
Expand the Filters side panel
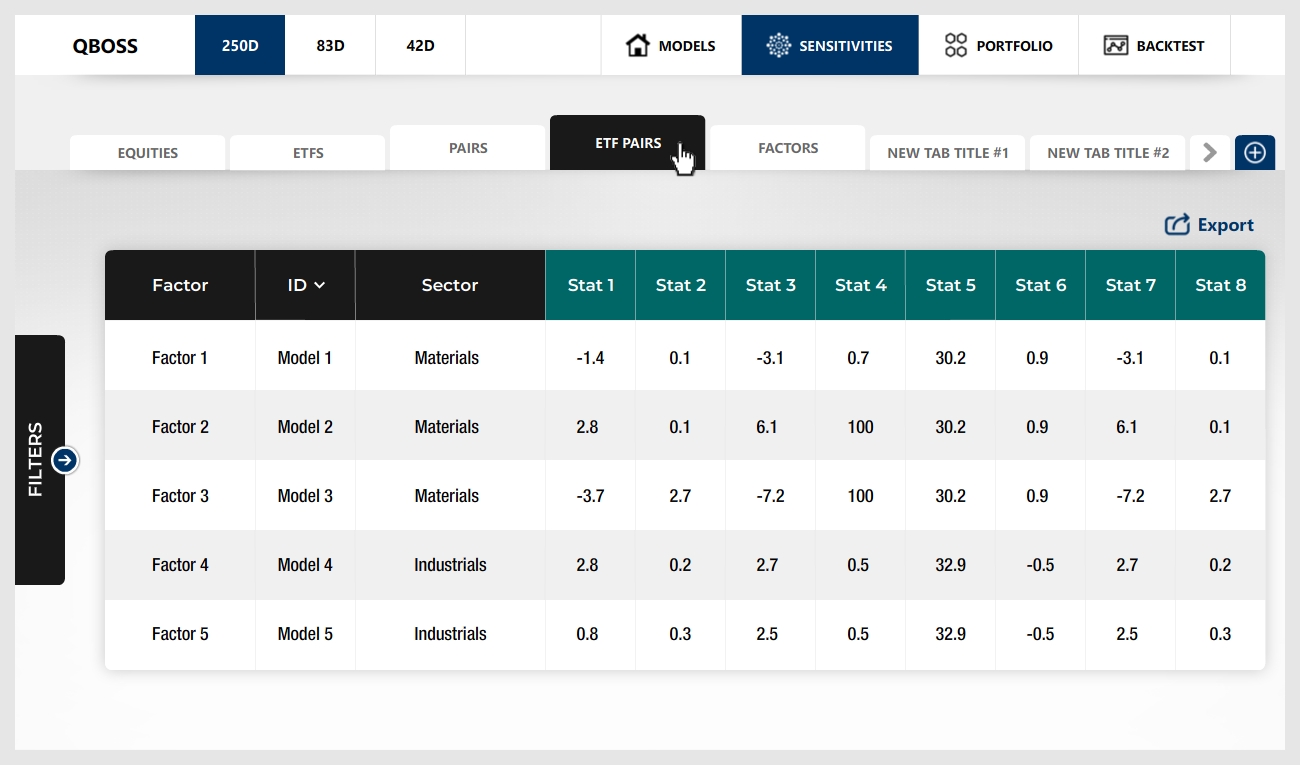tap(37, 460)
